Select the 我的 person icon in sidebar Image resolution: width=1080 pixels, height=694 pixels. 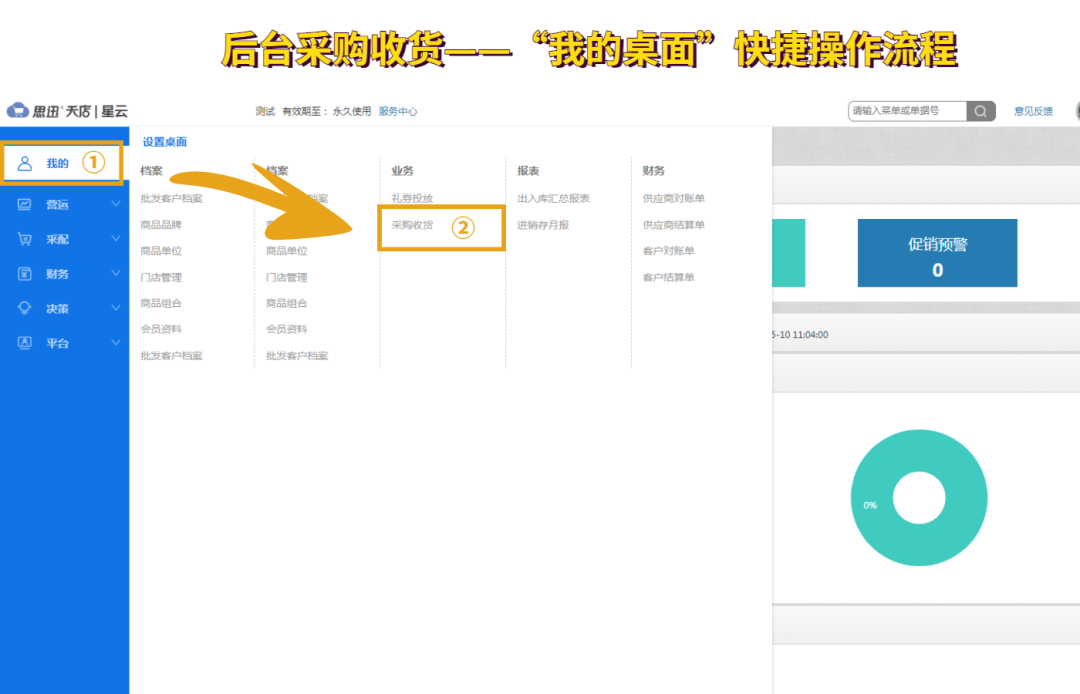(24, 162)
